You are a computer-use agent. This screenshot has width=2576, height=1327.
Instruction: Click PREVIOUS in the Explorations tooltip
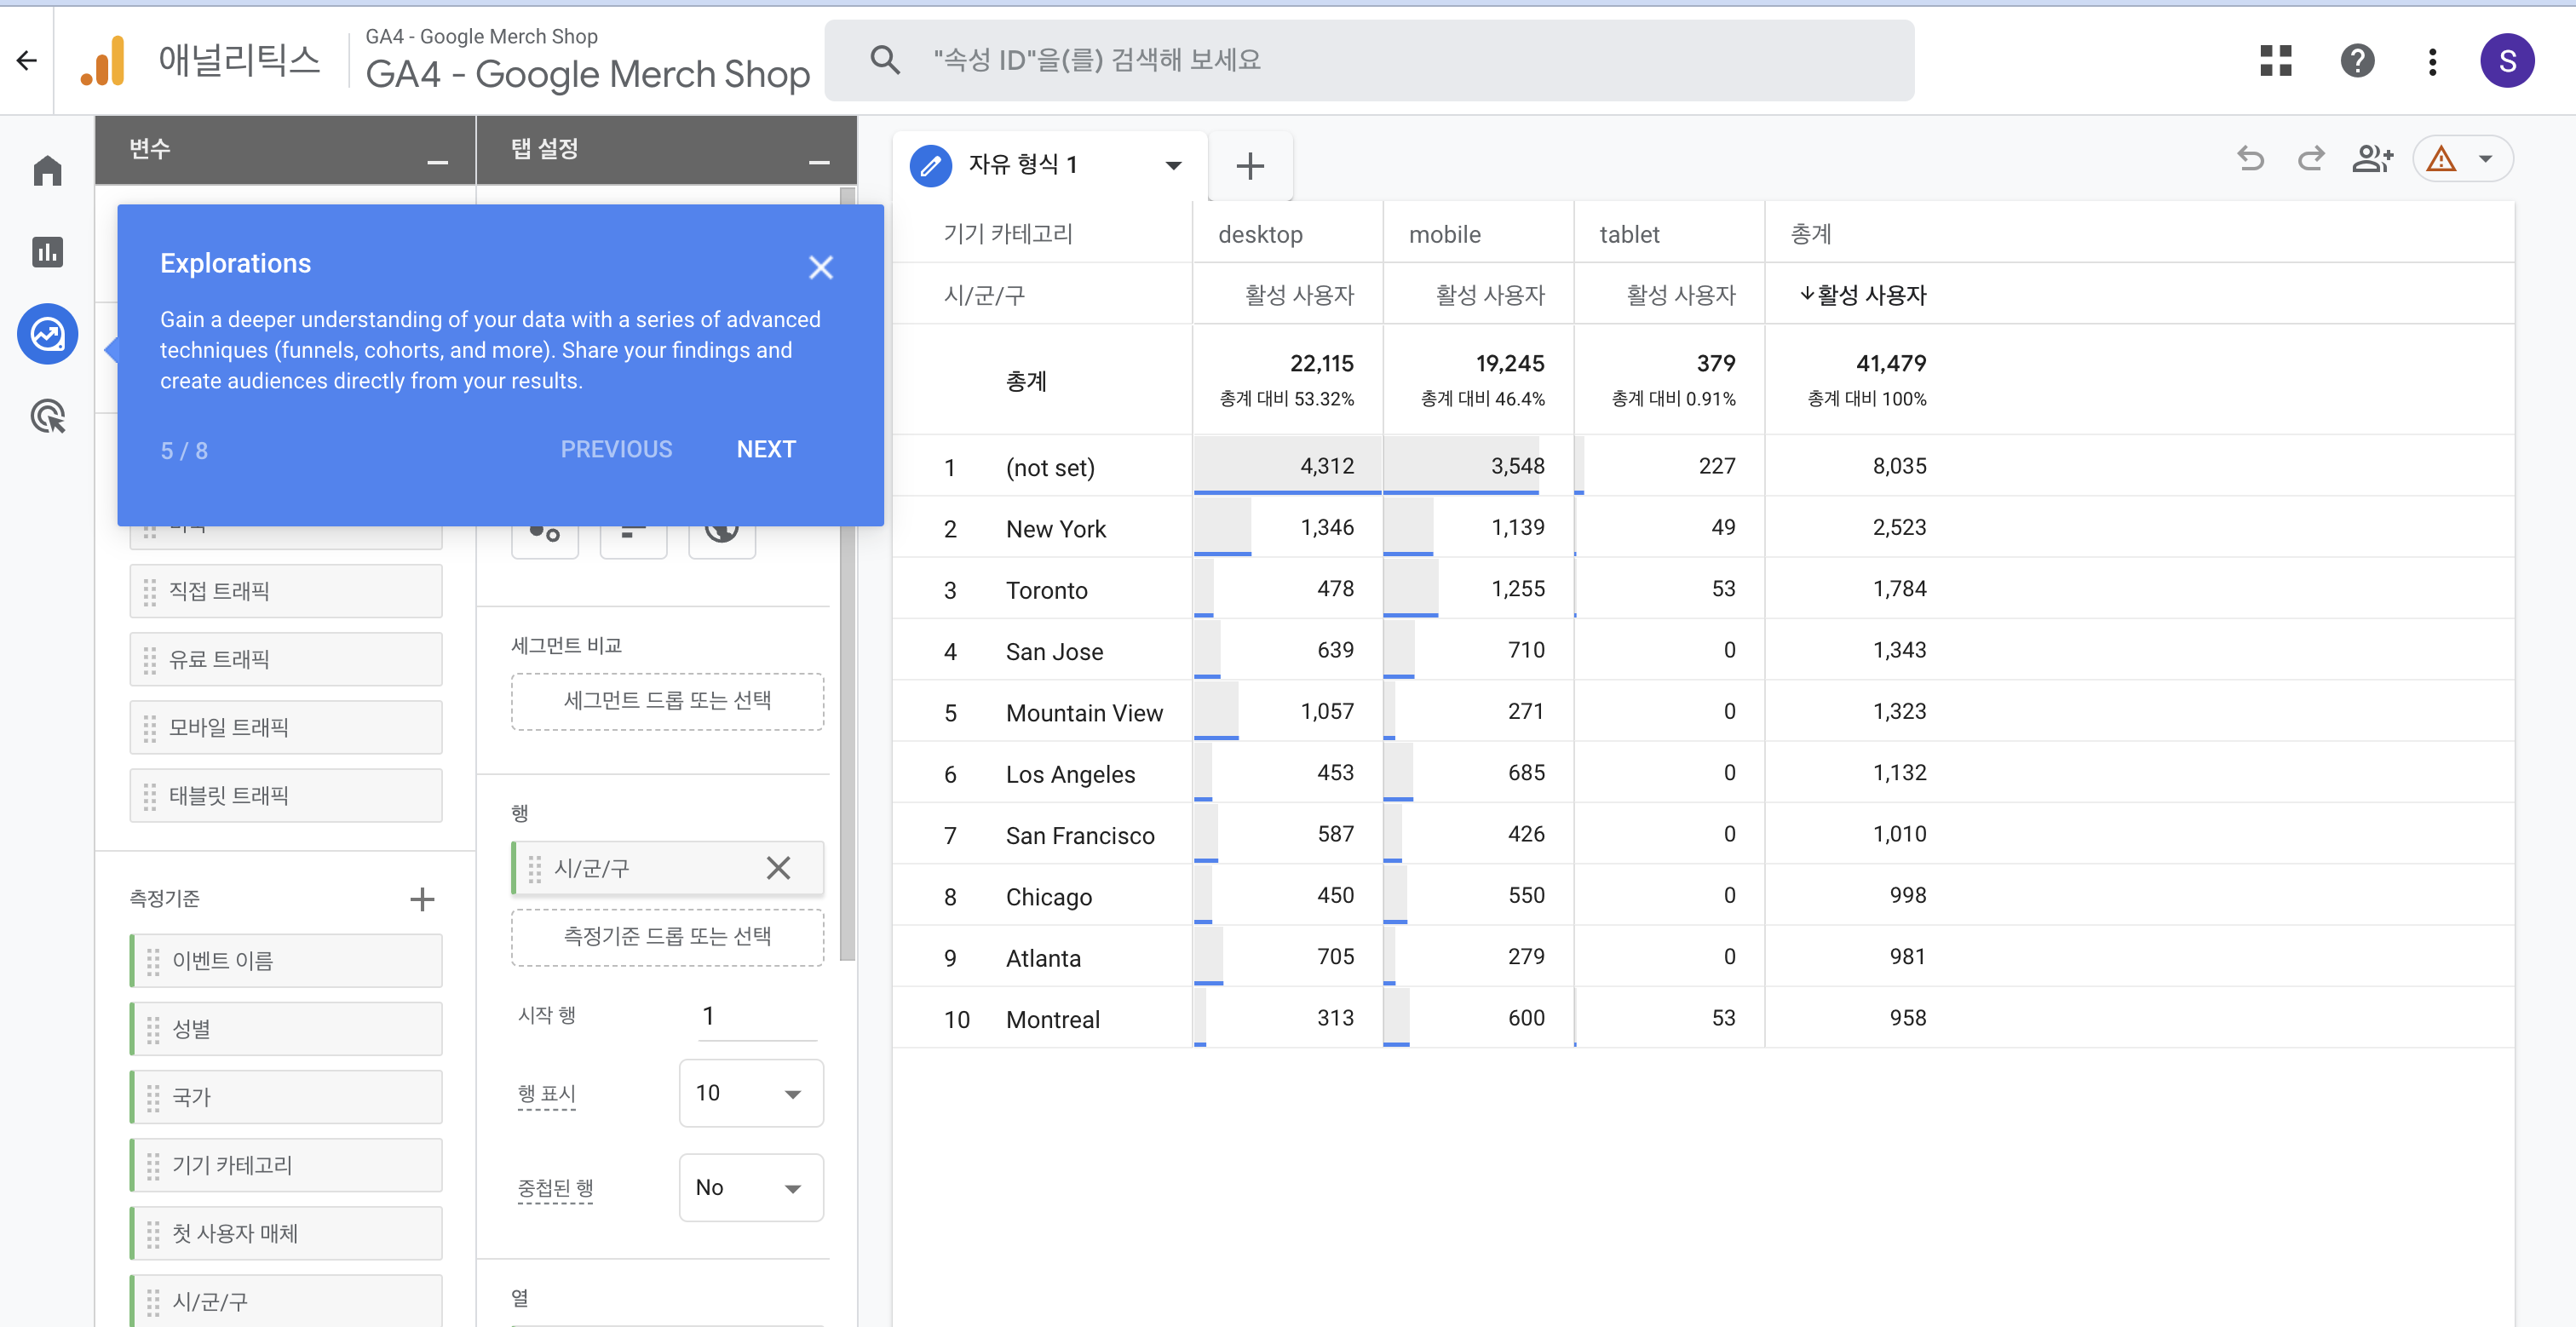click(x=616, y=449)
